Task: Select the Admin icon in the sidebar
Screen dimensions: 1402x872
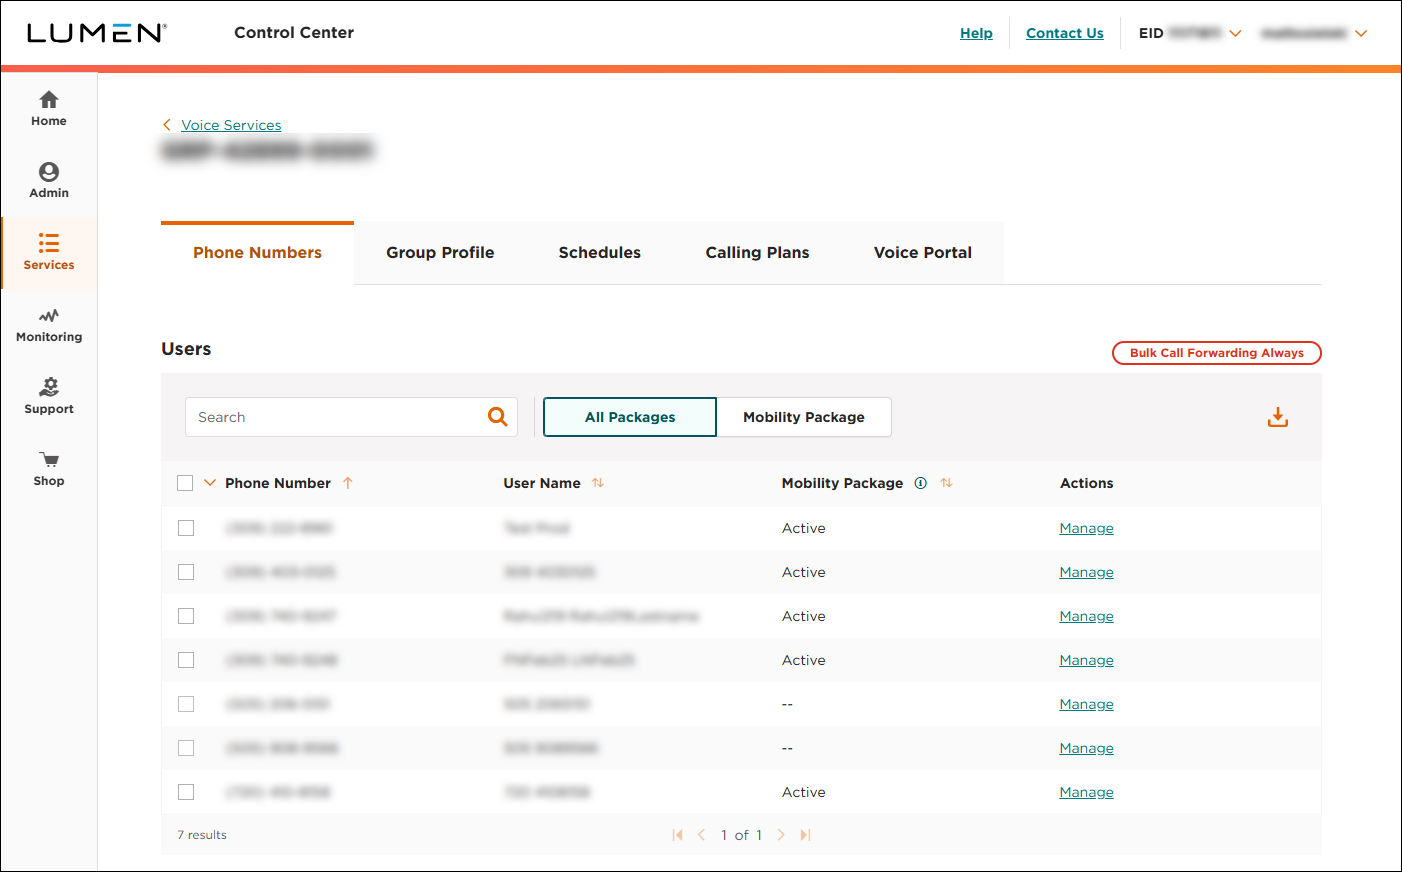Action: coord(48,178)
